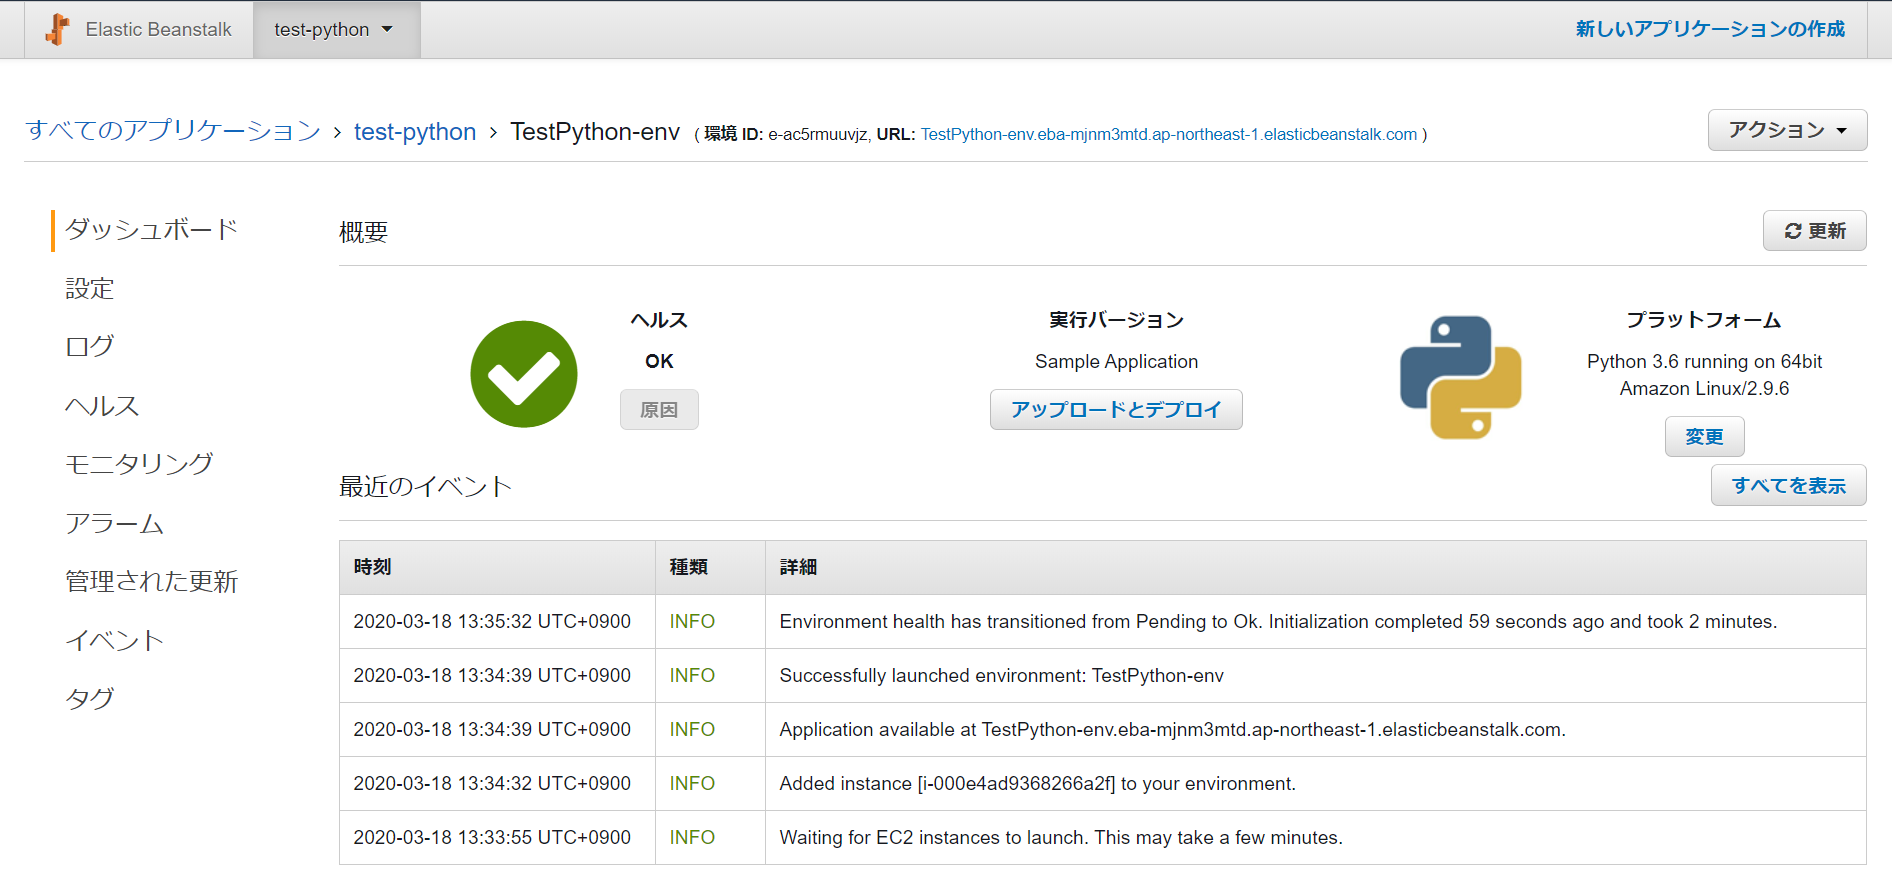This screenshot has height=889, width=1892.
Task: Click the green health OK checkmark icon
Action: click(x=524, y=374)
